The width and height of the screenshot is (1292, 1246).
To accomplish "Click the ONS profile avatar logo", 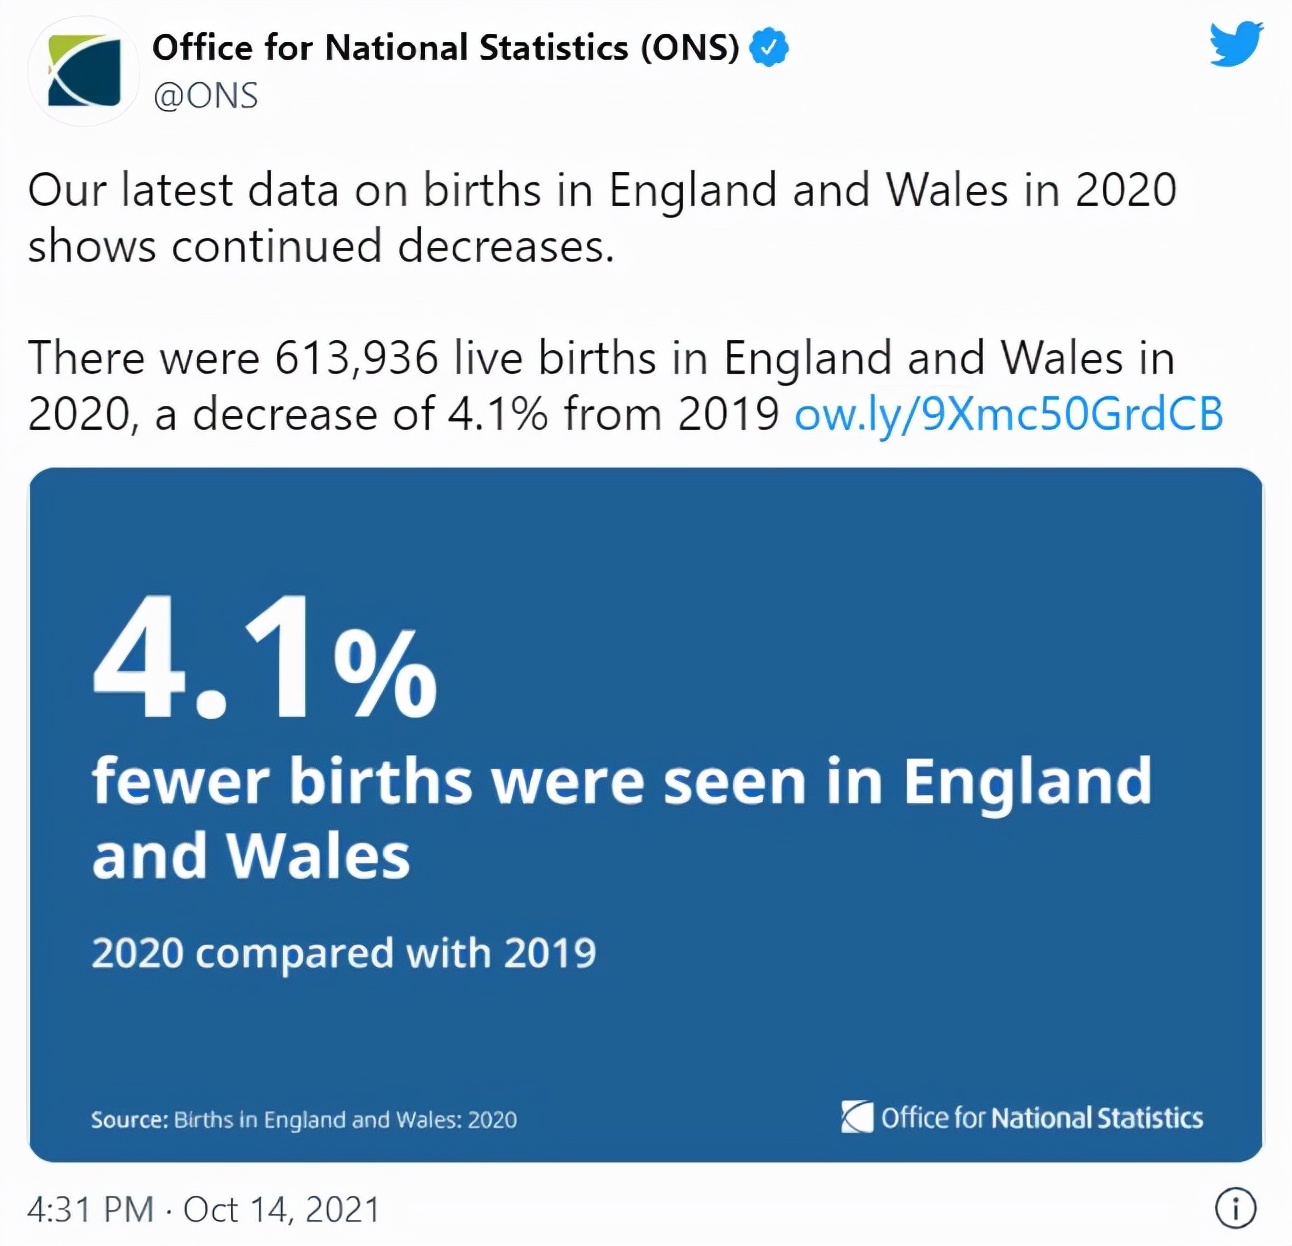I will click(84, 72).
